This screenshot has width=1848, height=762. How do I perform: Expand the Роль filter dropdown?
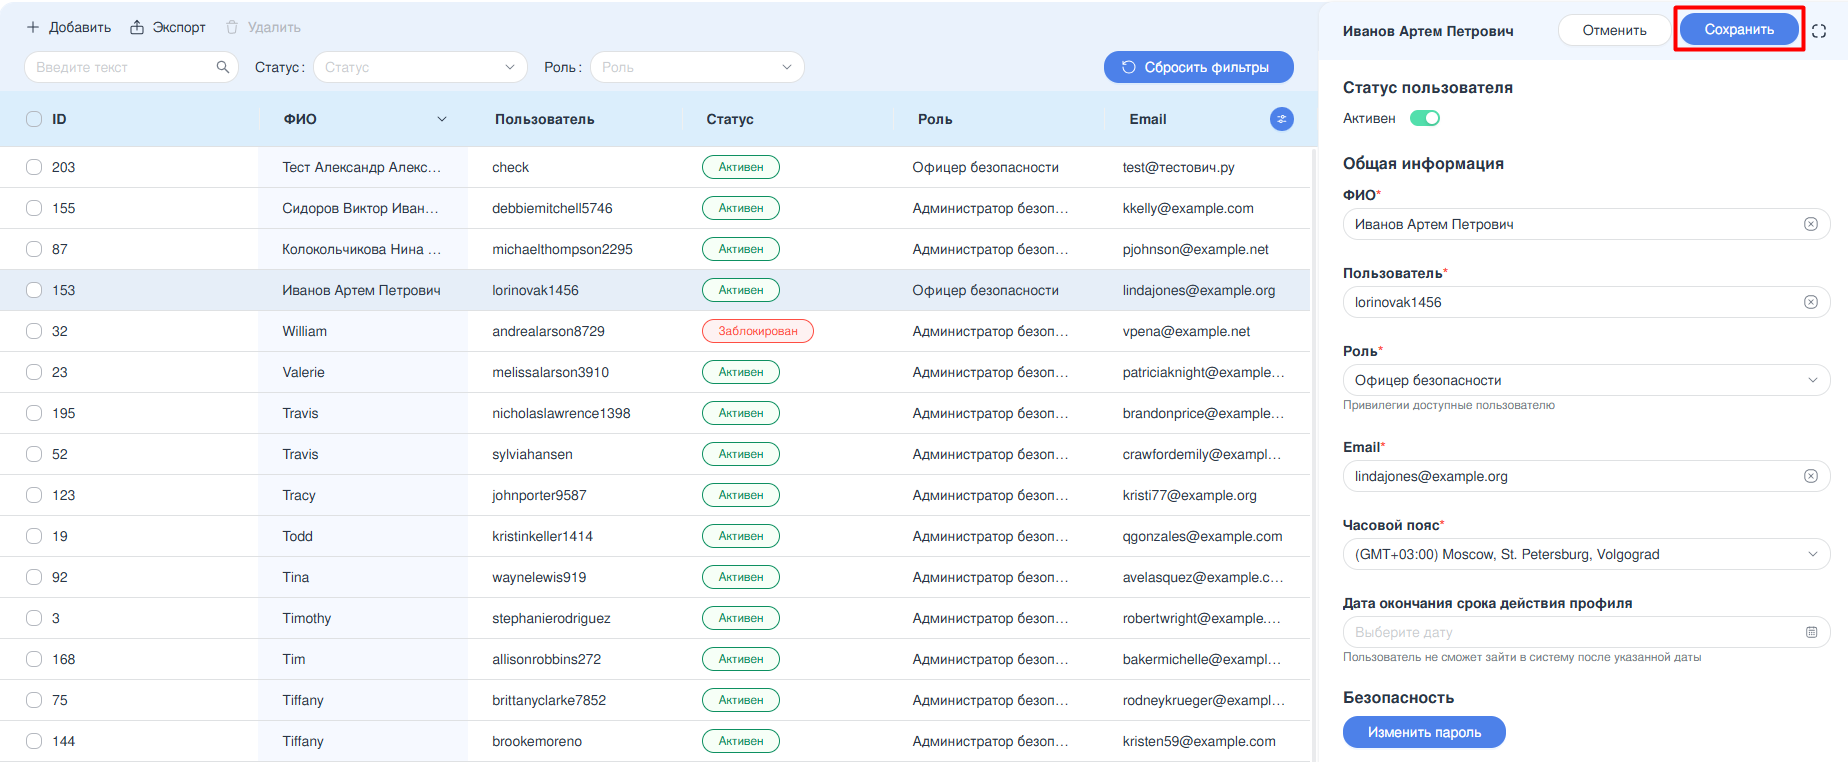(697, 67)
